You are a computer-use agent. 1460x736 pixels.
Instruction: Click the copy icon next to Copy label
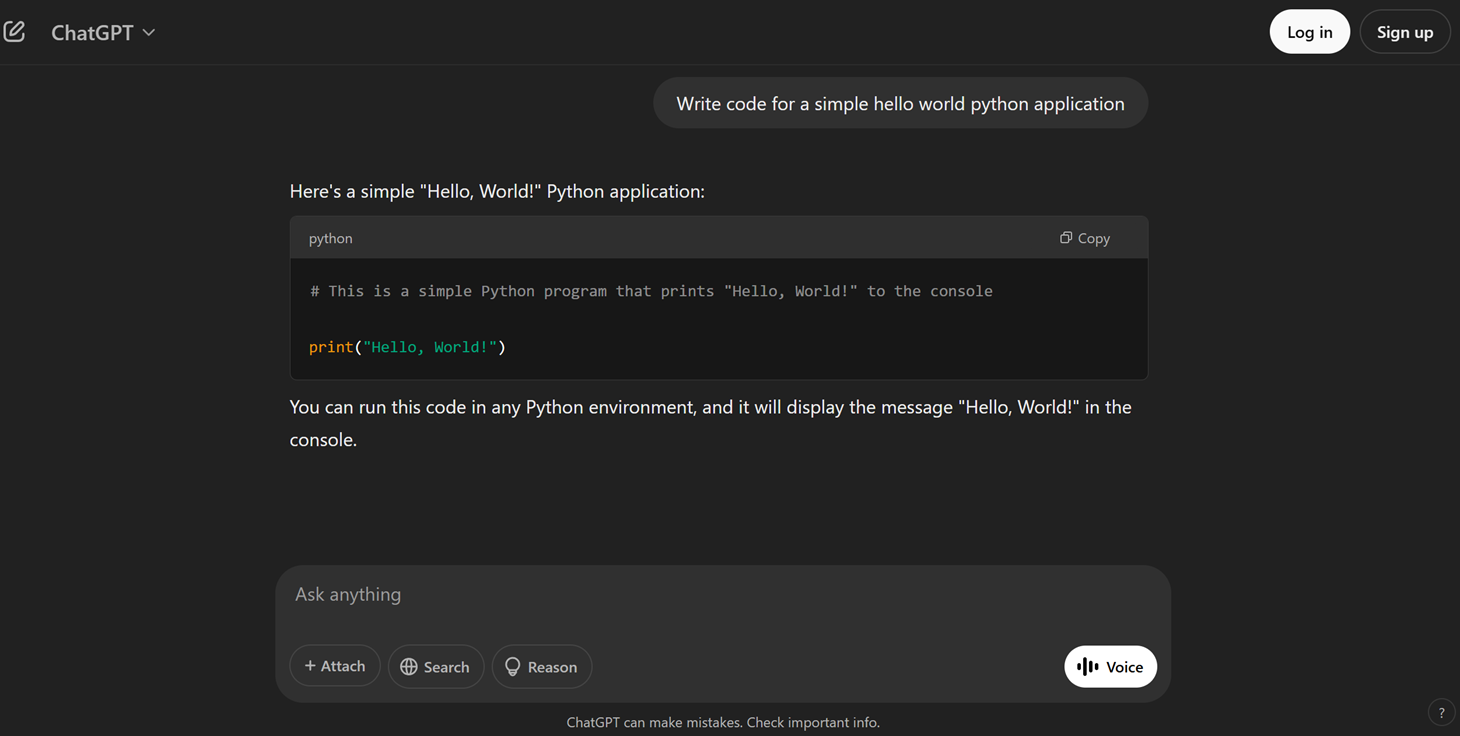point(1064,238)
